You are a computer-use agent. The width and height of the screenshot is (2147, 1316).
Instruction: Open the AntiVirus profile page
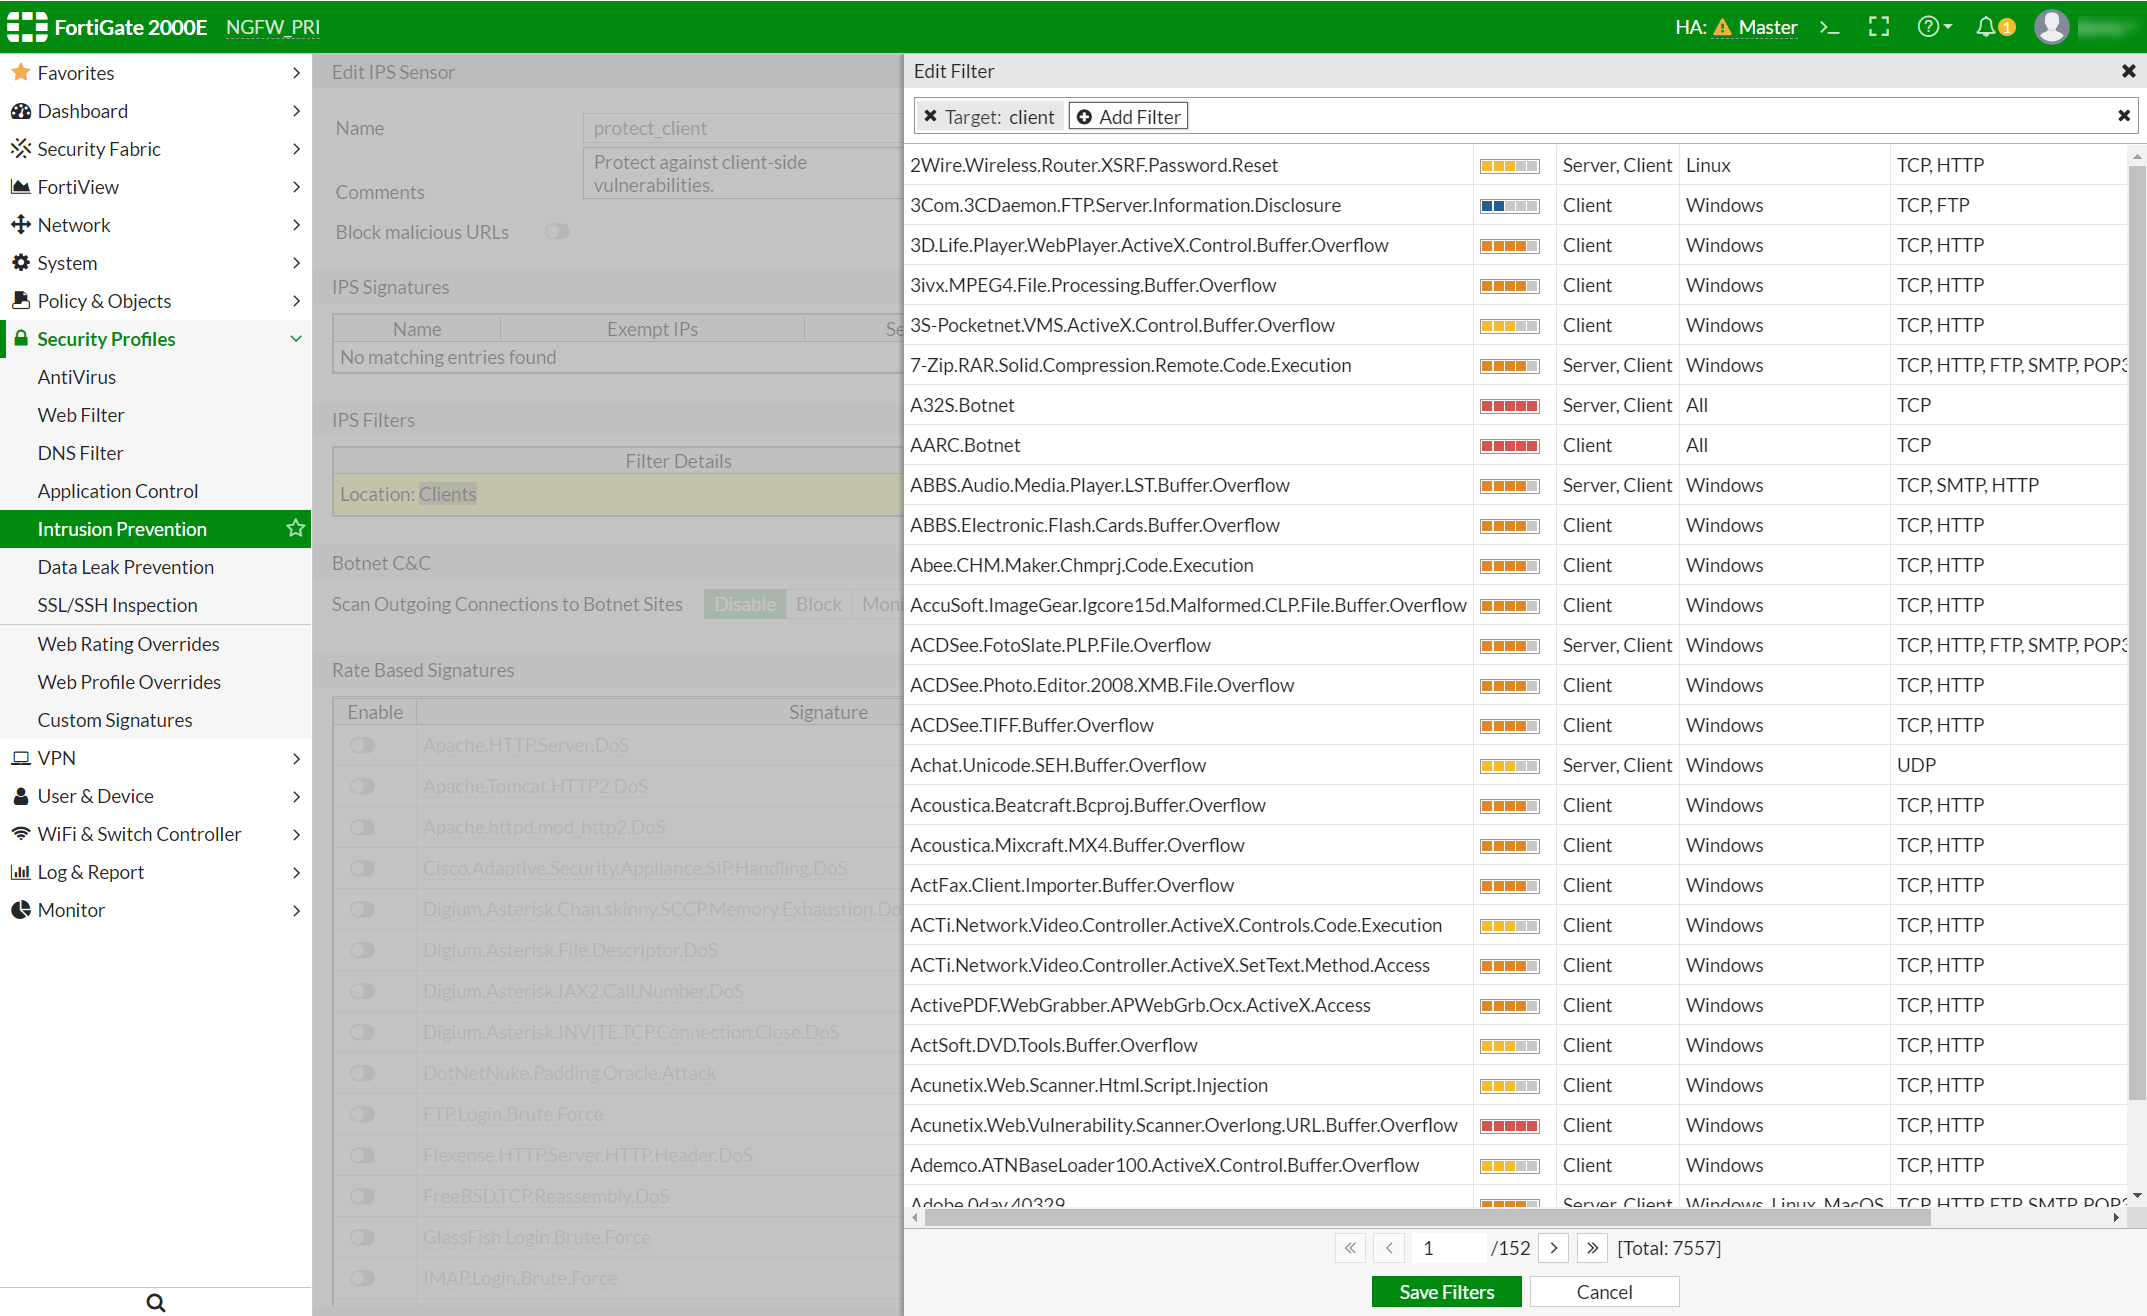tap(77, 376)
